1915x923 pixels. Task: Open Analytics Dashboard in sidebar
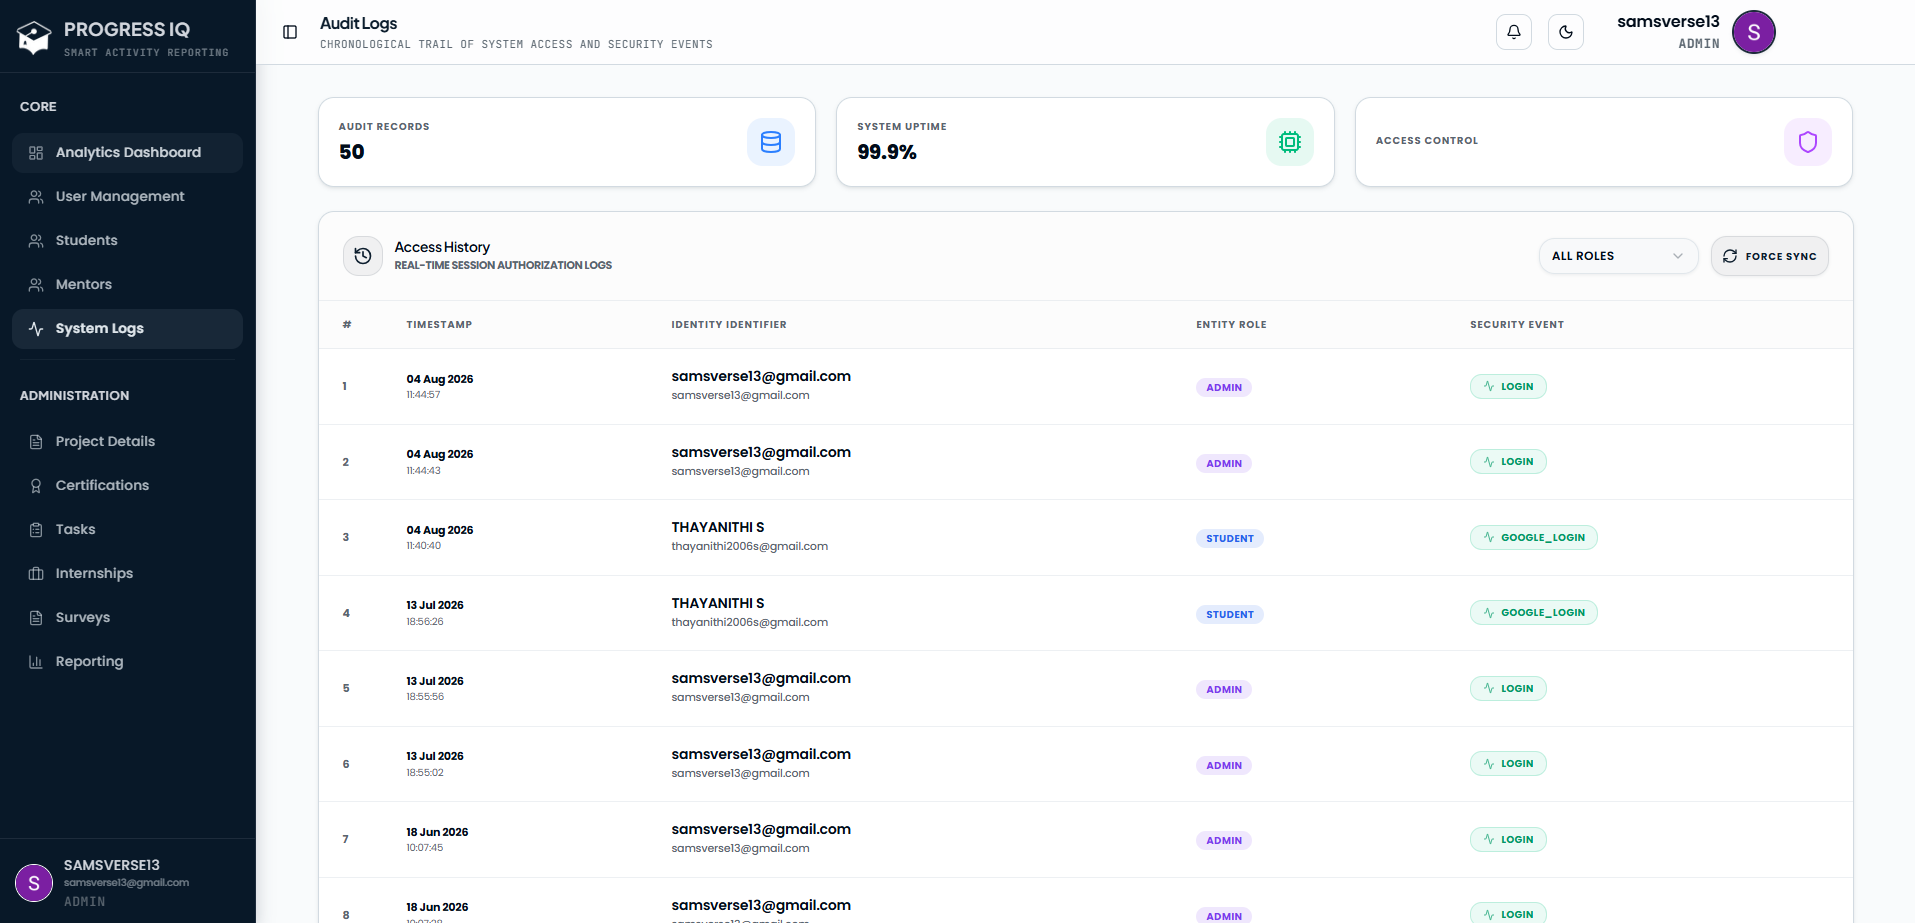(x=127, y=153)
